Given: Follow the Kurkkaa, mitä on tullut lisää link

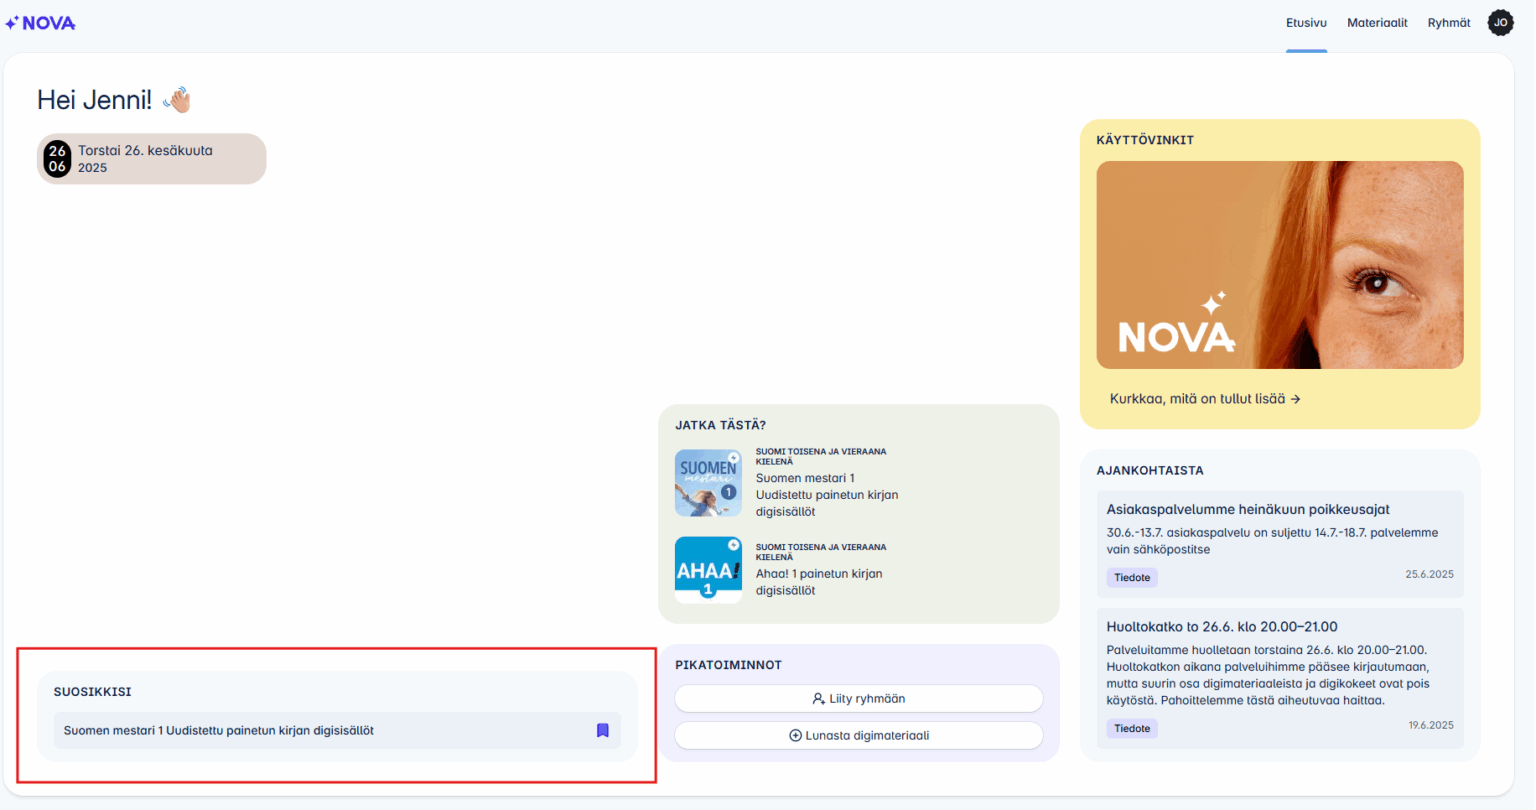Looking at the screenshot, I should coord(1204,399).
